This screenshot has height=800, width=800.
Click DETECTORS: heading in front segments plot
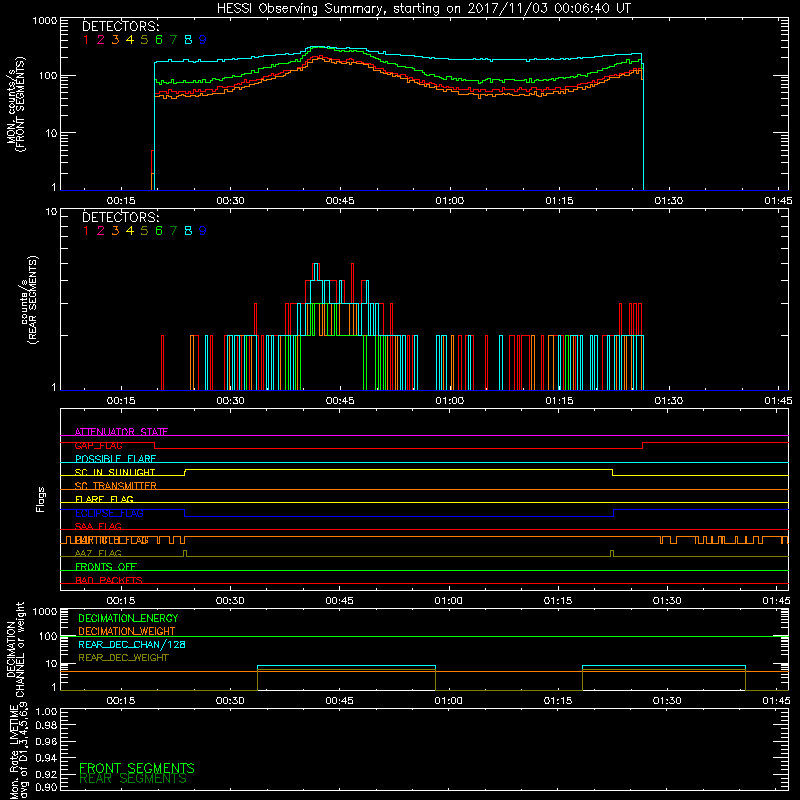pos(121,27)
